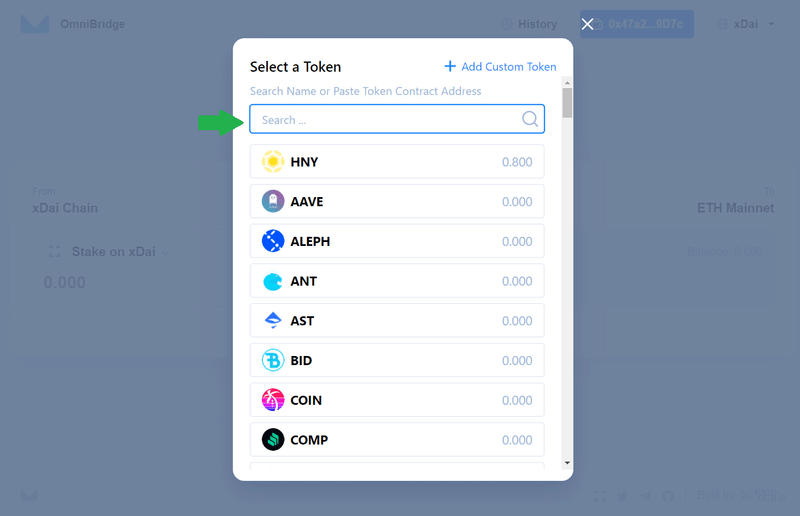Screen dimensions: 800x516
Task: Click the magnifier icon in search box
Action: point(530,119)
